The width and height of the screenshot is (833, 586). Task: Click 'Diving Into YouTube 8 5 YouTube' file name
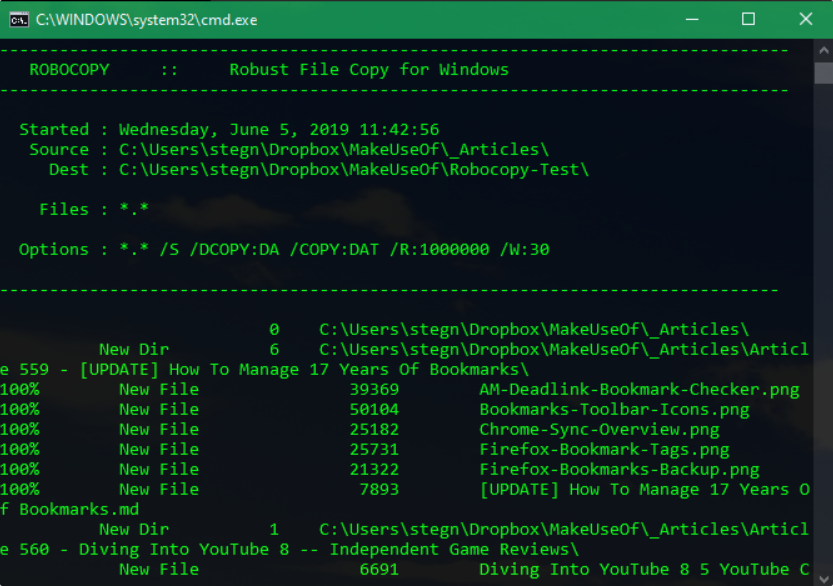[644, 570]
